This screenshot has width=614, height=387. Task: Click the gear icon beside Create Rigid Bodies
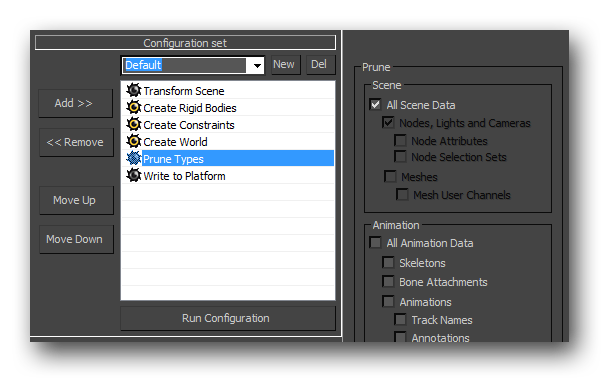tap(134, 107)
